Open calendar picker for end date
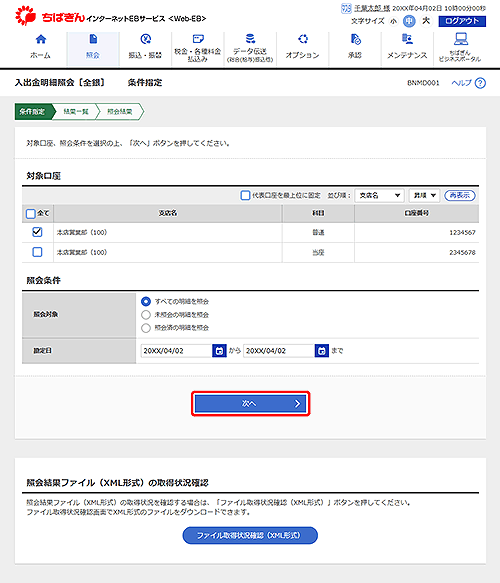Image resolution: width=500 pixels, height=583 pixels. [322, 351]
